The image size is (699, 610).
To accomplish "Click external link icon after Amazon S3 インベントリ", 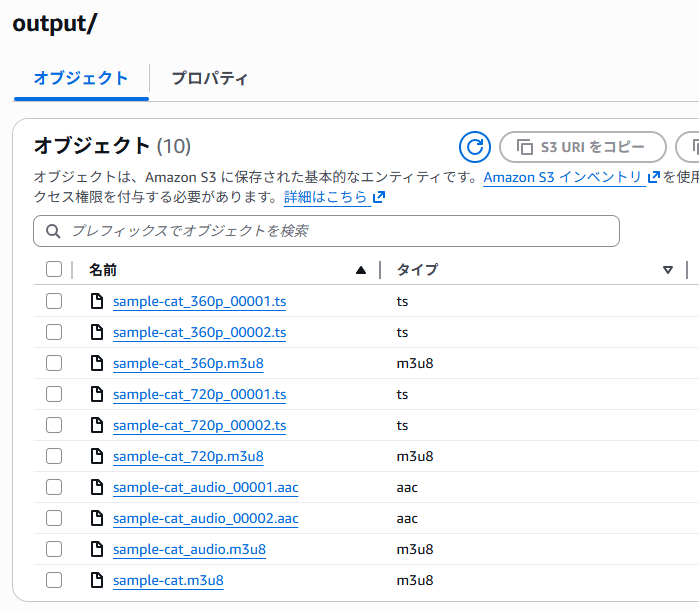I will (654, 177).
